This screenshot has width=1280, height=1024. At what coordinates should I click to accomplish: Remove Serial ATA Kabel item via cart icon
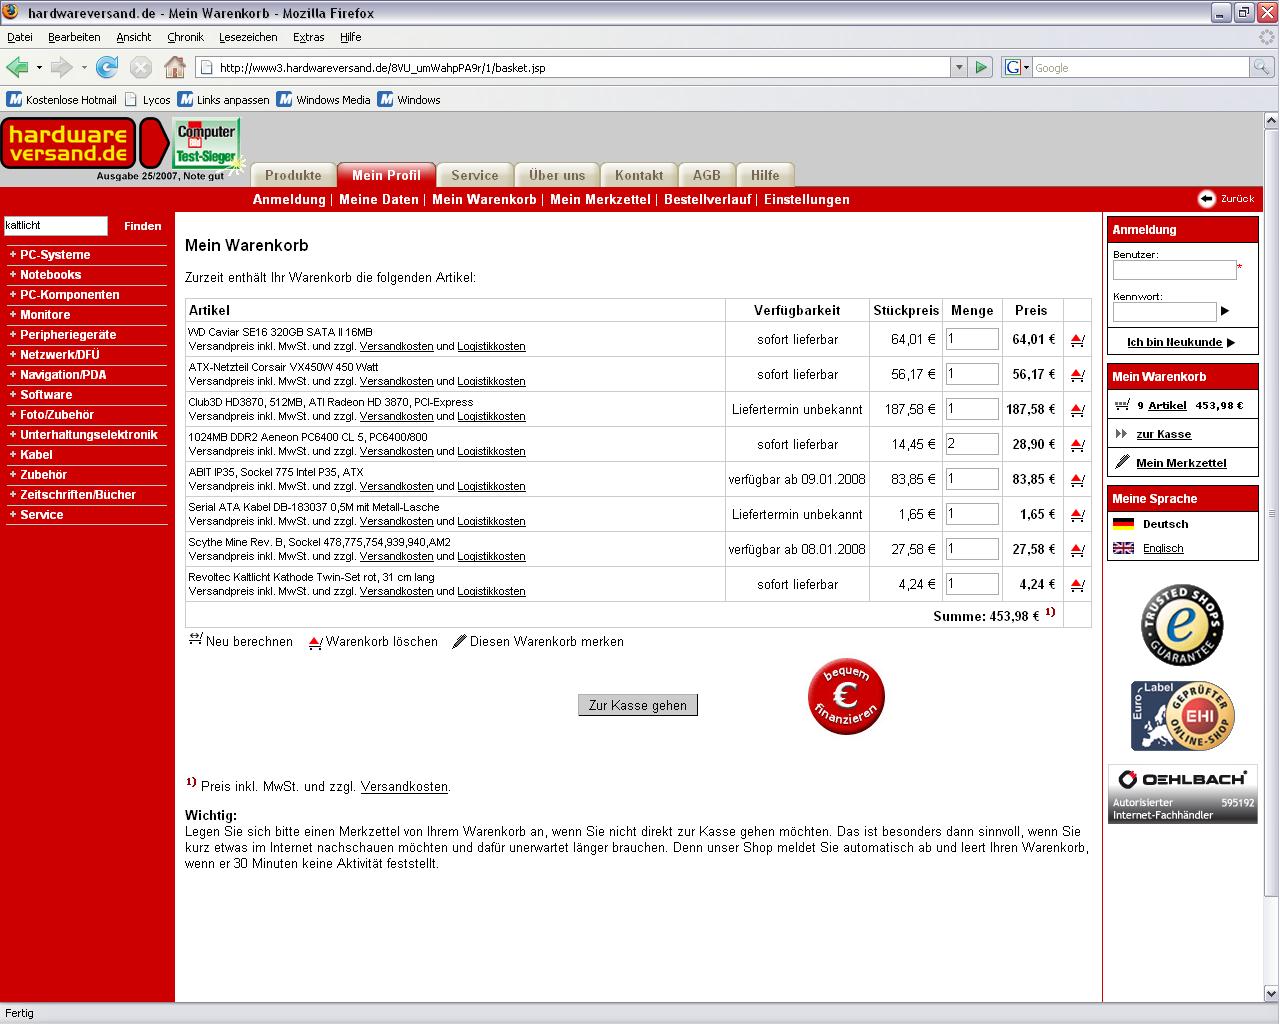click(x=1077, y=515)
